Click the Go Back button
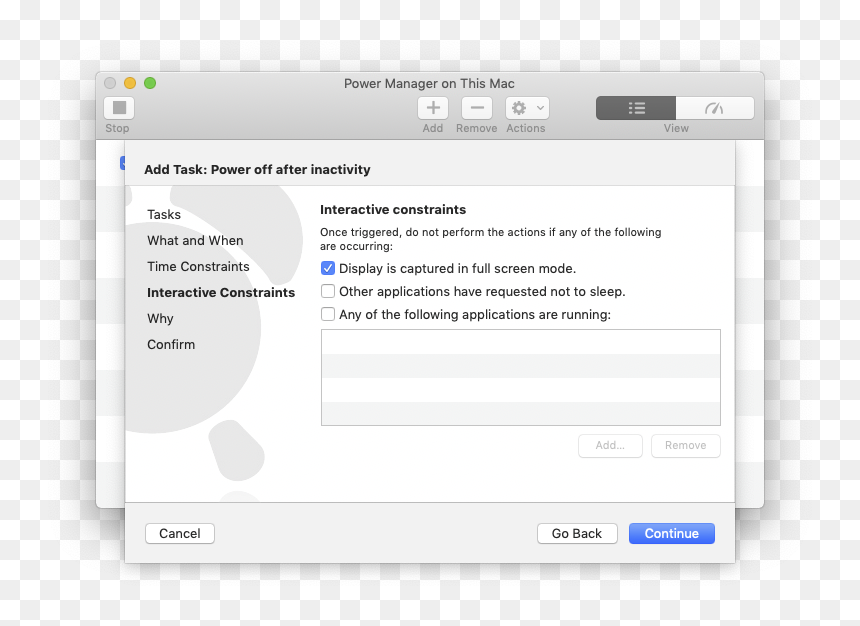This screenshot has height=626, width=860. (x=577, y=533)
